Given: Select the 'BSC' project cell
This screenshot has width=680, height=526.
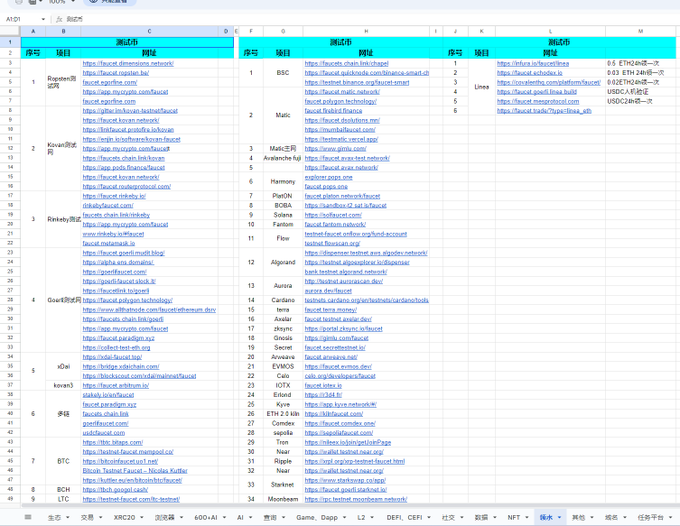Looking at the screenshot, I should tap(283, 73).
